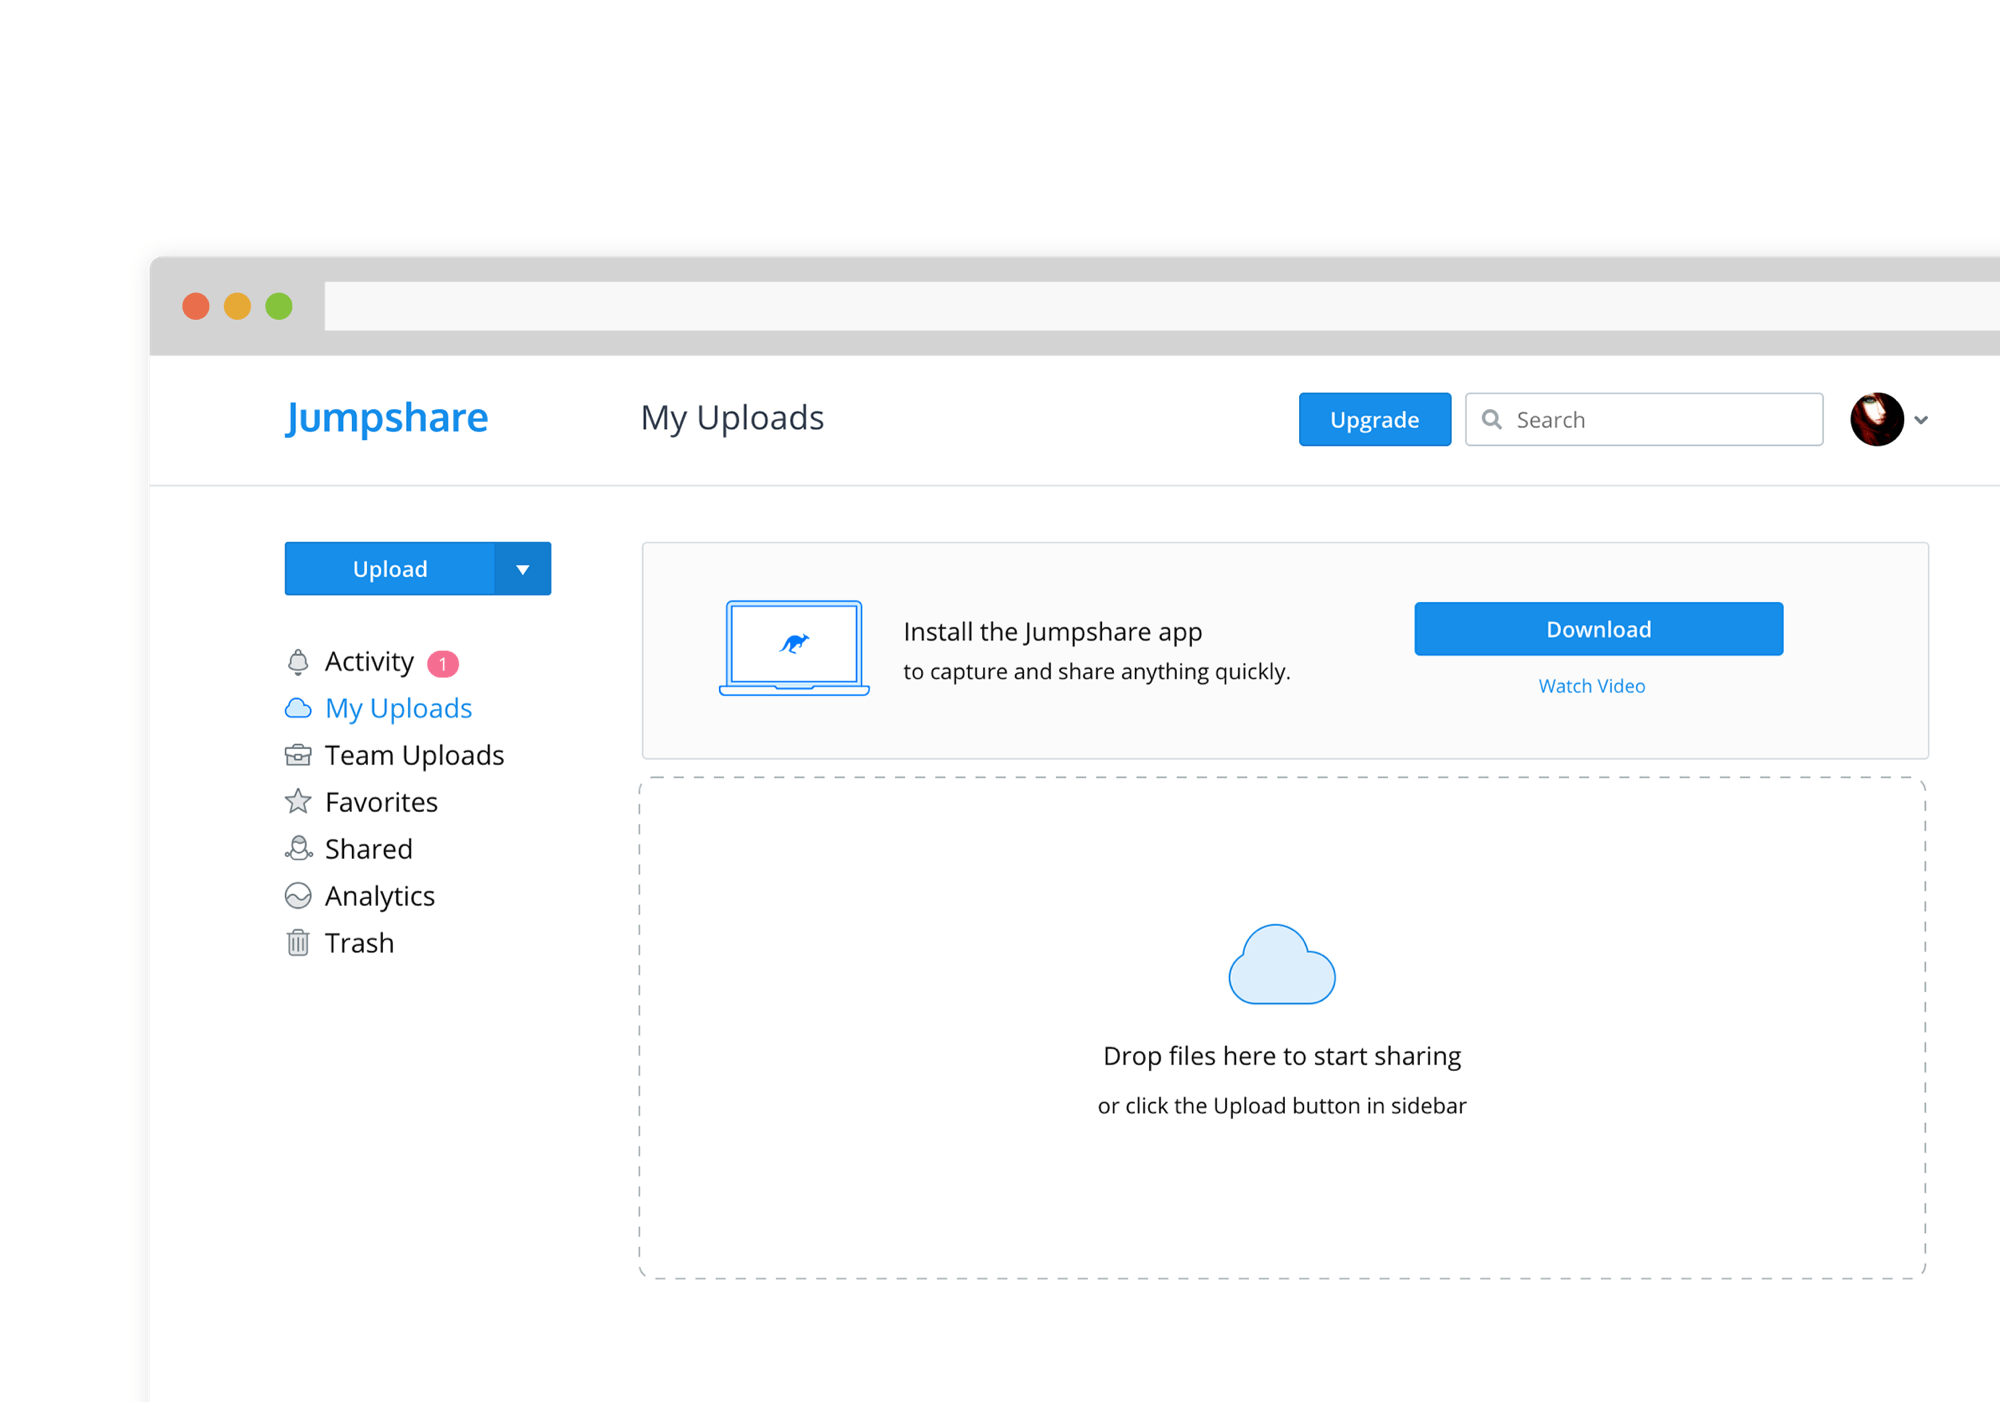Screen dimensions: 2000x1402
Task: Click the Activity bell icon
Action: (x=298, y=661)
